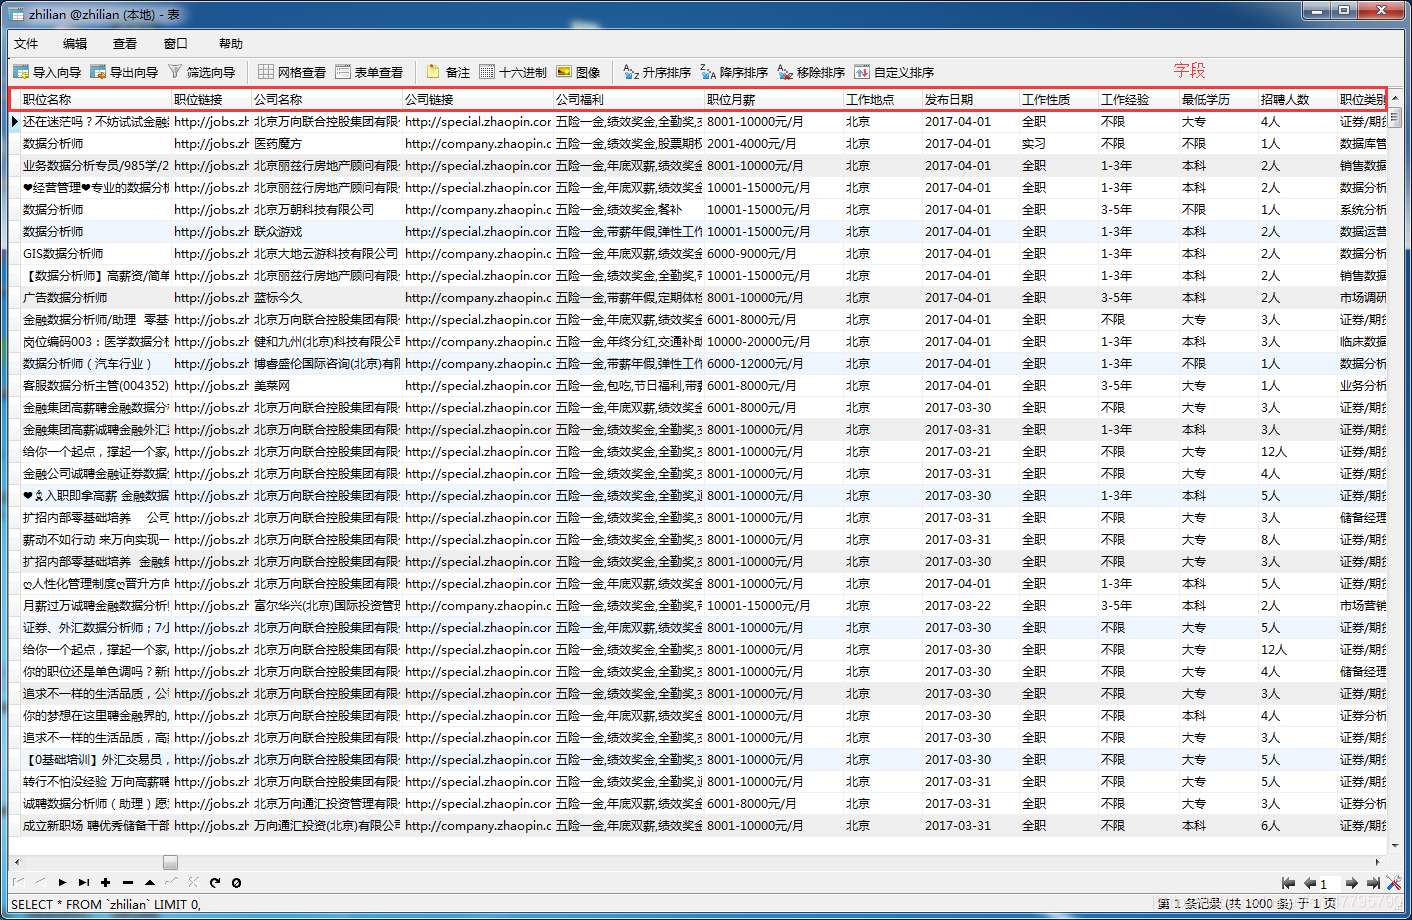This screenshot has width=1412, height=920.
Task: Switch to 表单查看 form view
Action: point(369,72)
